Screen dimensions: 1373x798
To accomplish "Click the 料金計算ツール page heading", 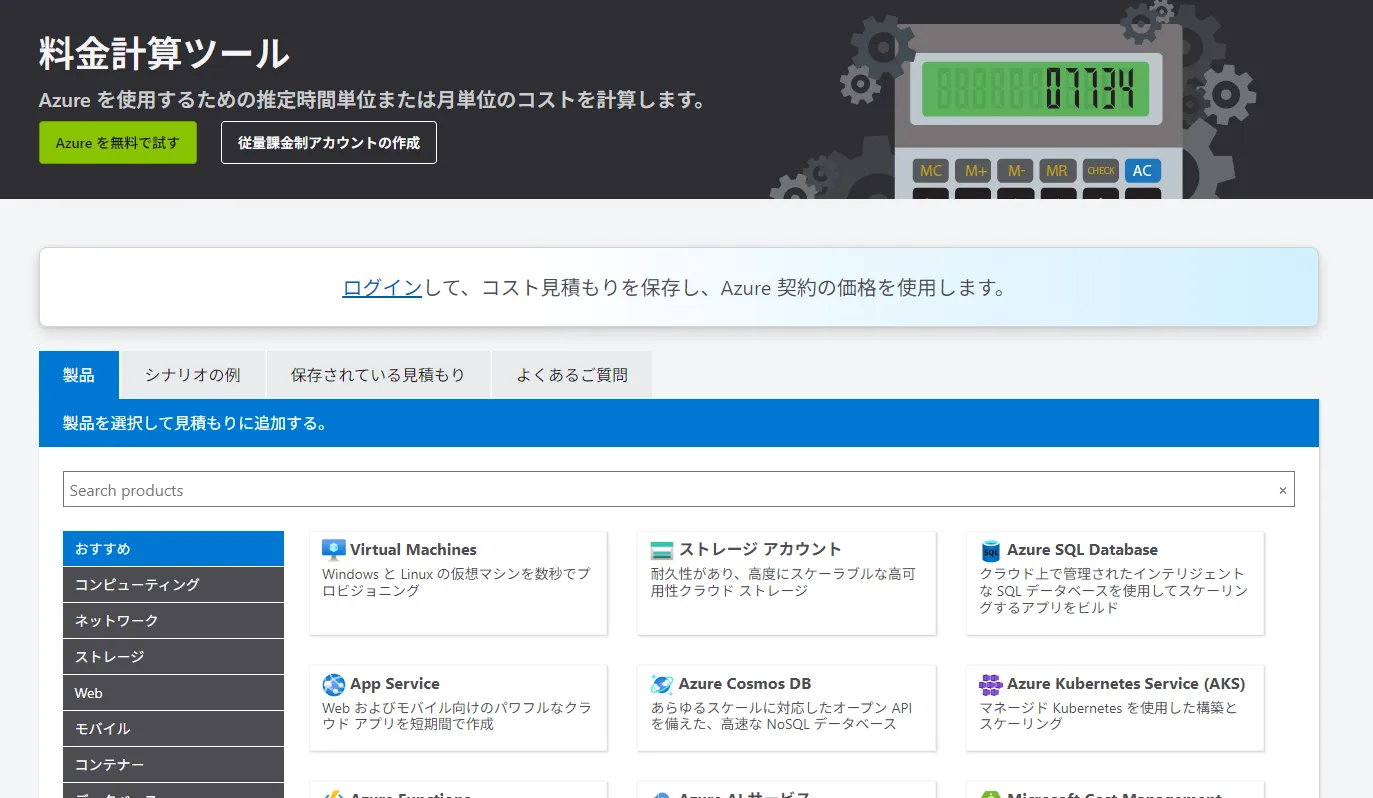I will click(x=164, y=54).
